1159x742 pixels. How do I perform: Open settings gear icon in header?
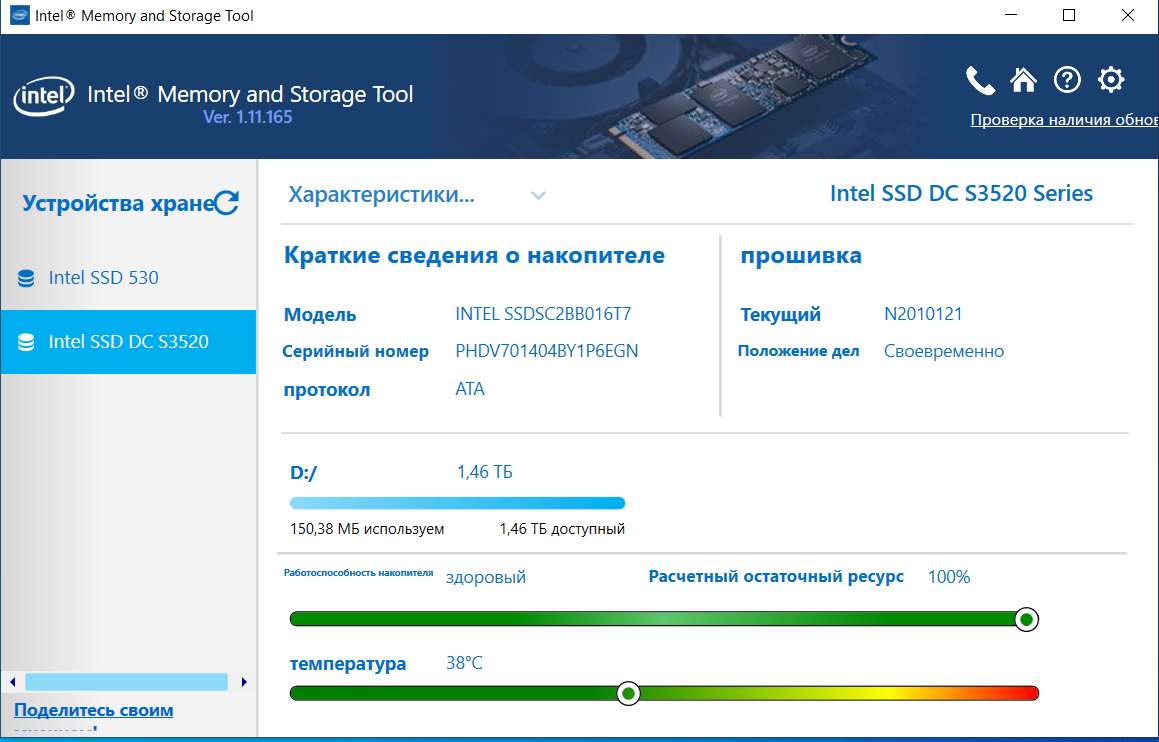pos(1111,80)
